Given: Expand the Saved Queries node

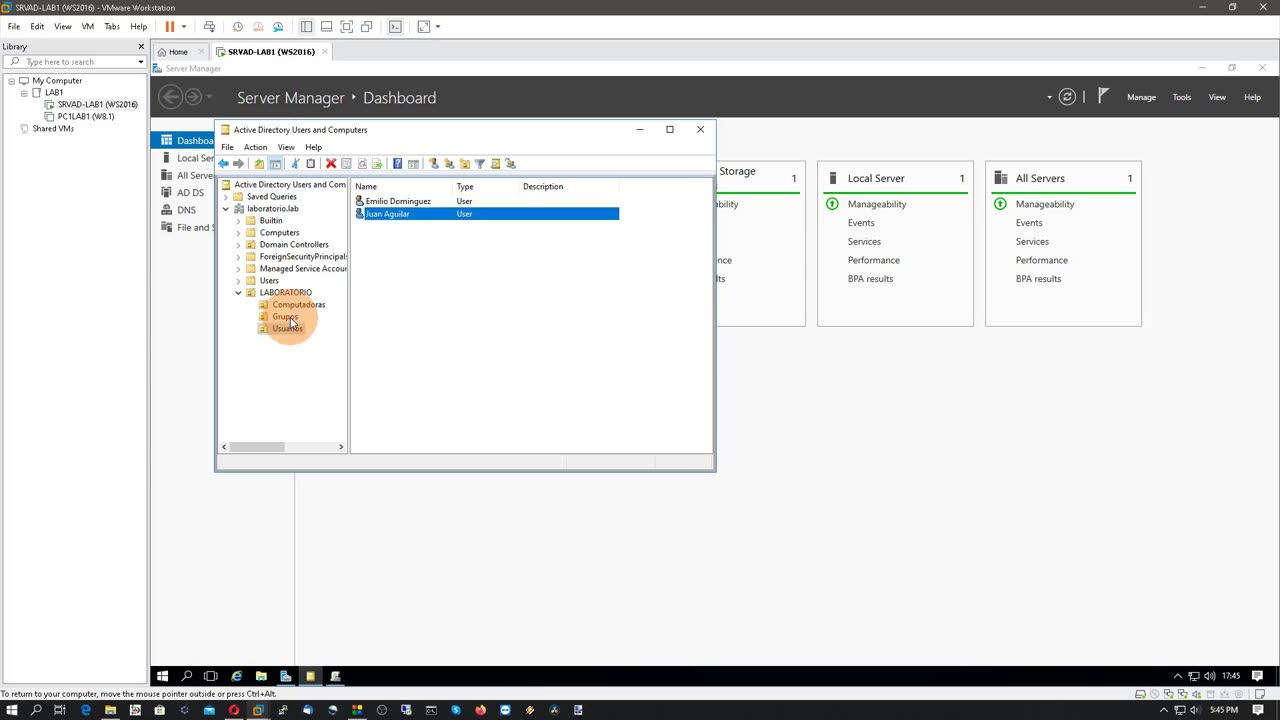Looking at the screenshot, I should click(226, 197).
